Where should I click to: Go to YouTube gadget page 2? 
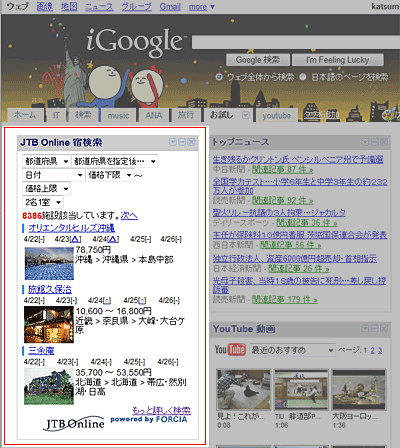point(373,350)
